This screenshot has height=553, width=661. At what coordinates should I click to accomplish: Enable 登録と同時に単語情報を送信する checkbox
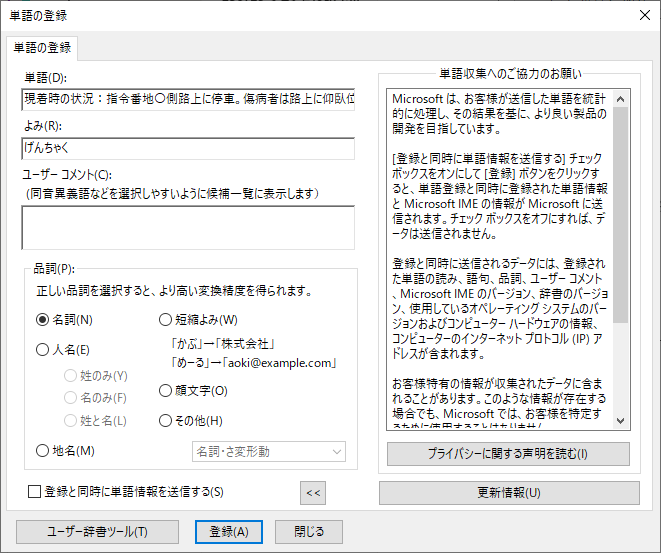click(35, 491)
